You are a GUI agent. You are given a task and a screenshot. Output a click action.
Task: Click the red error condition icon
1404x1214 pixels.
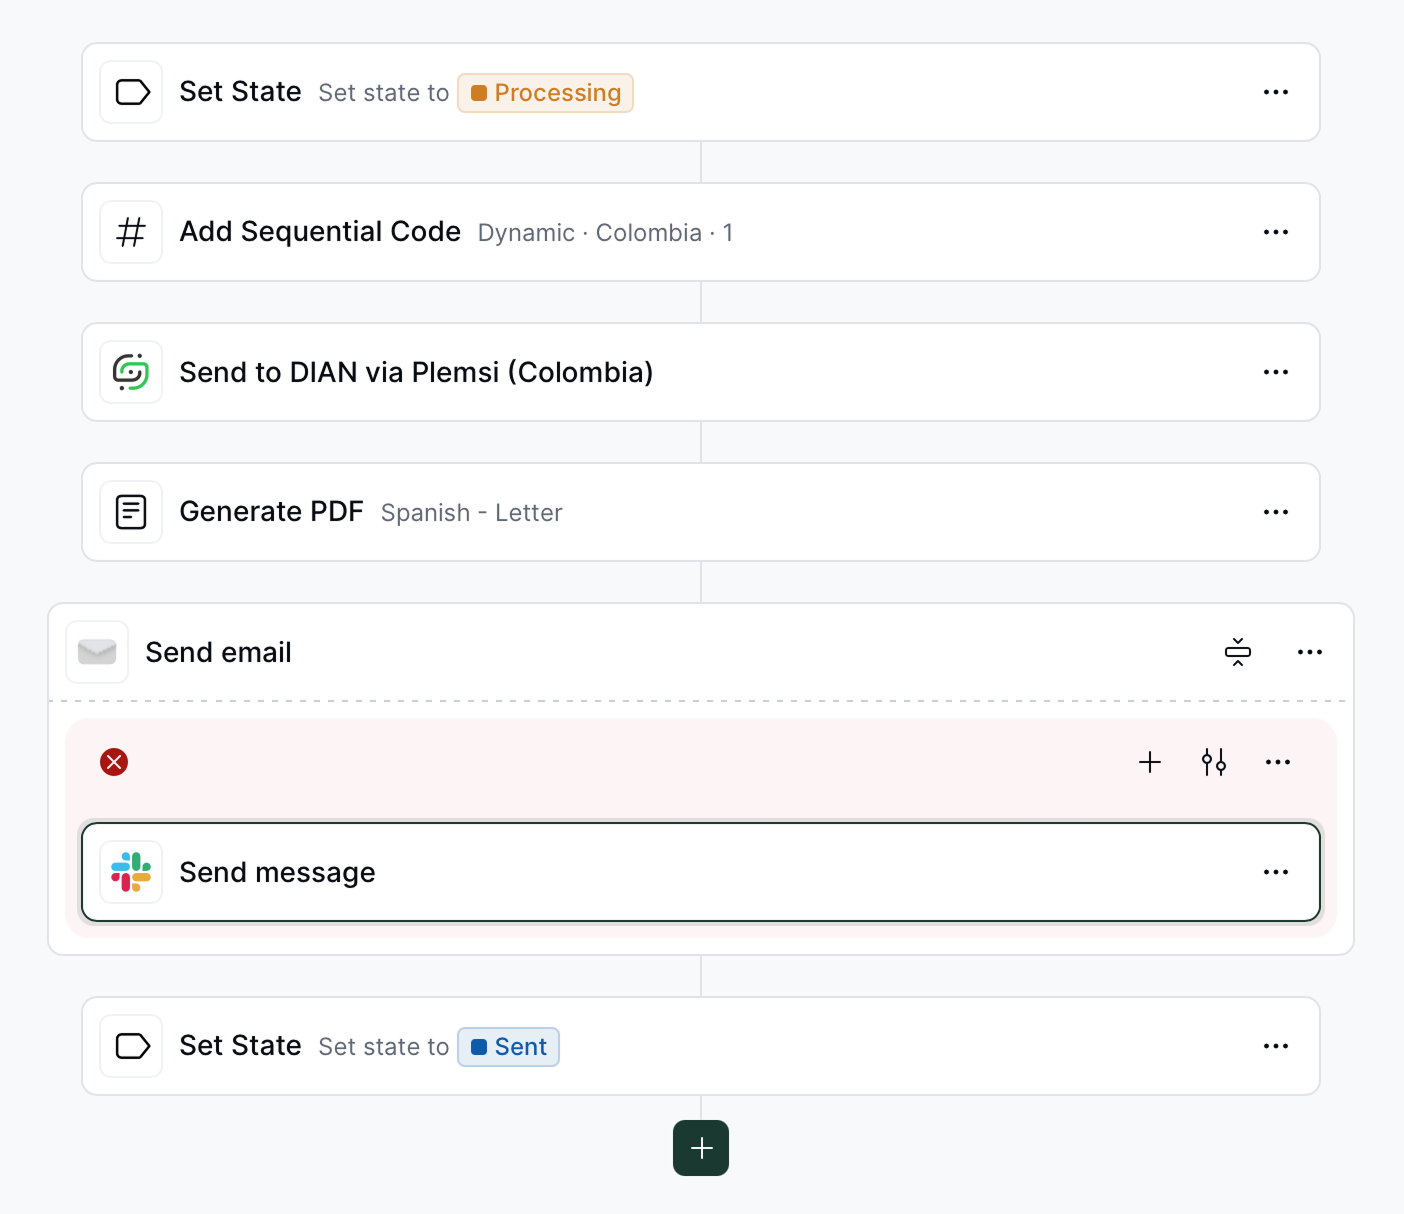pyautogui.click(x=114, y=762)
